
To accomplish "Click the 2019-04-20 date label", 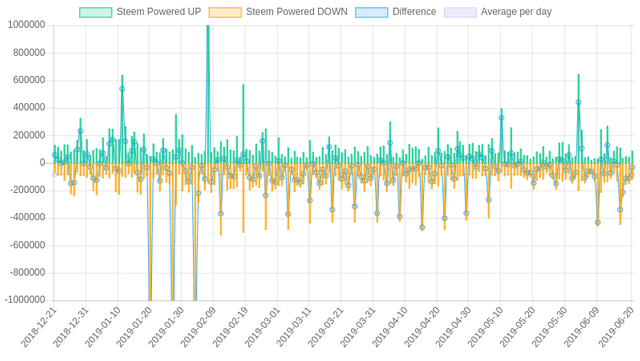I will point(422,328).
